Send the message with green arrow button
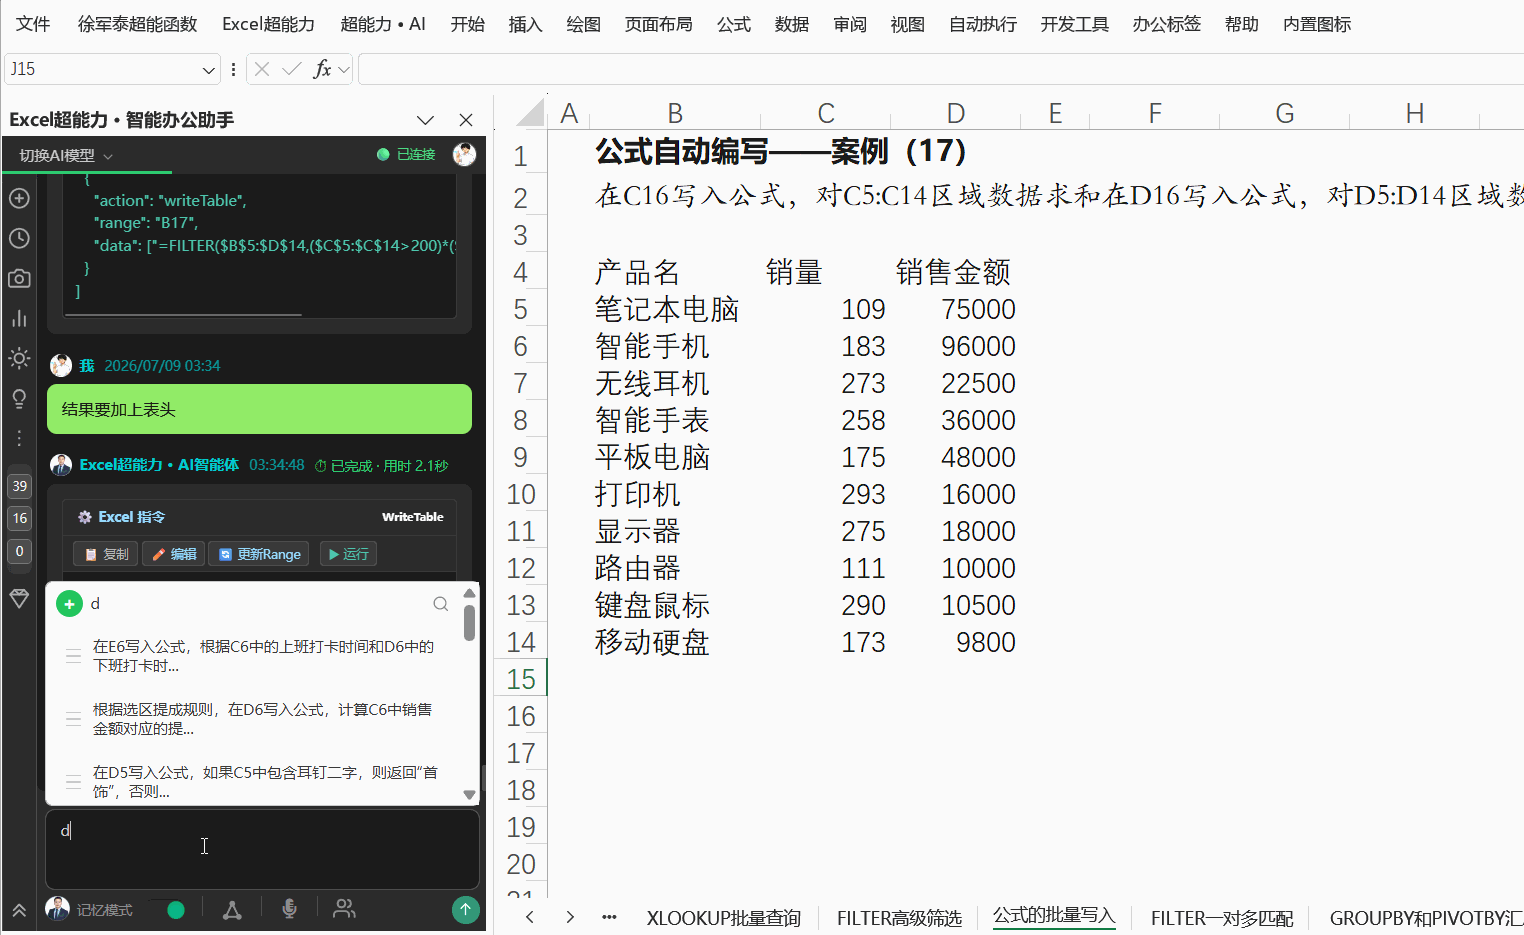The image size is (1524, 935). [x=465, y=909]
